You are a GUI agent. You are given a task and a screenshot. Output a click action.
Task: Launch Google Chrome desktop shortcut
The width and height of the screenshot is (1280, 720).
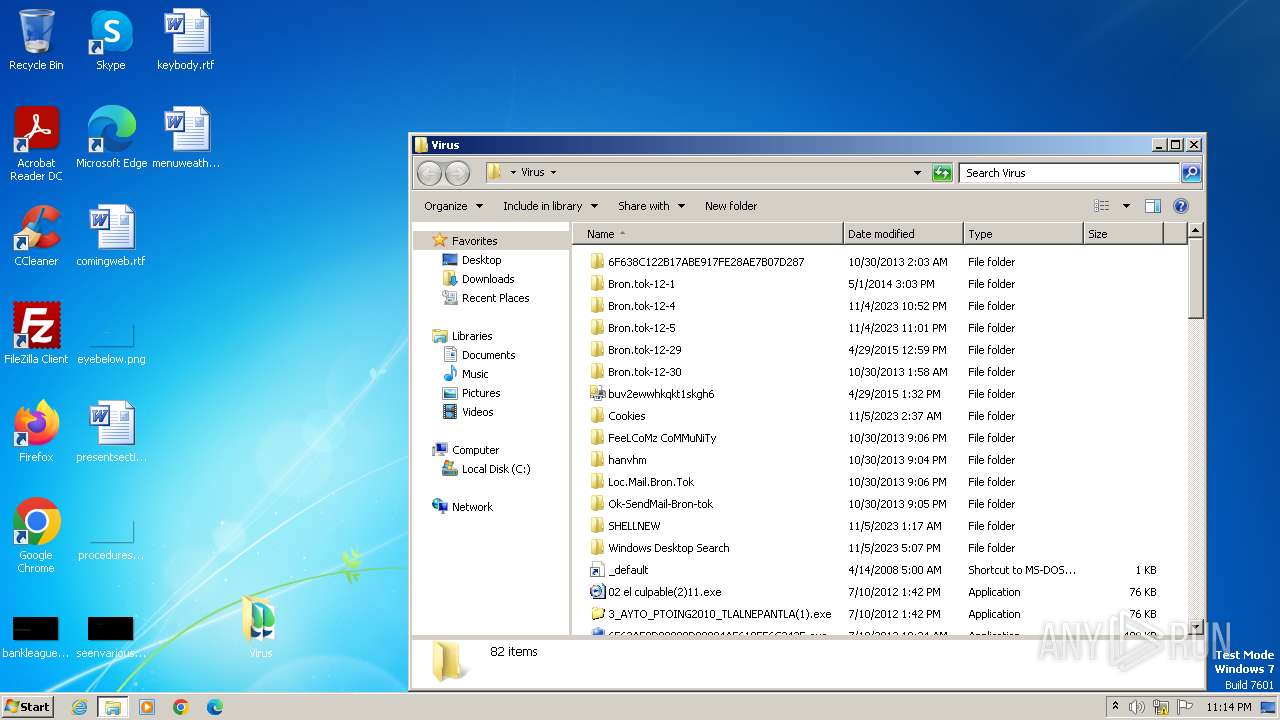coord(36,535)
